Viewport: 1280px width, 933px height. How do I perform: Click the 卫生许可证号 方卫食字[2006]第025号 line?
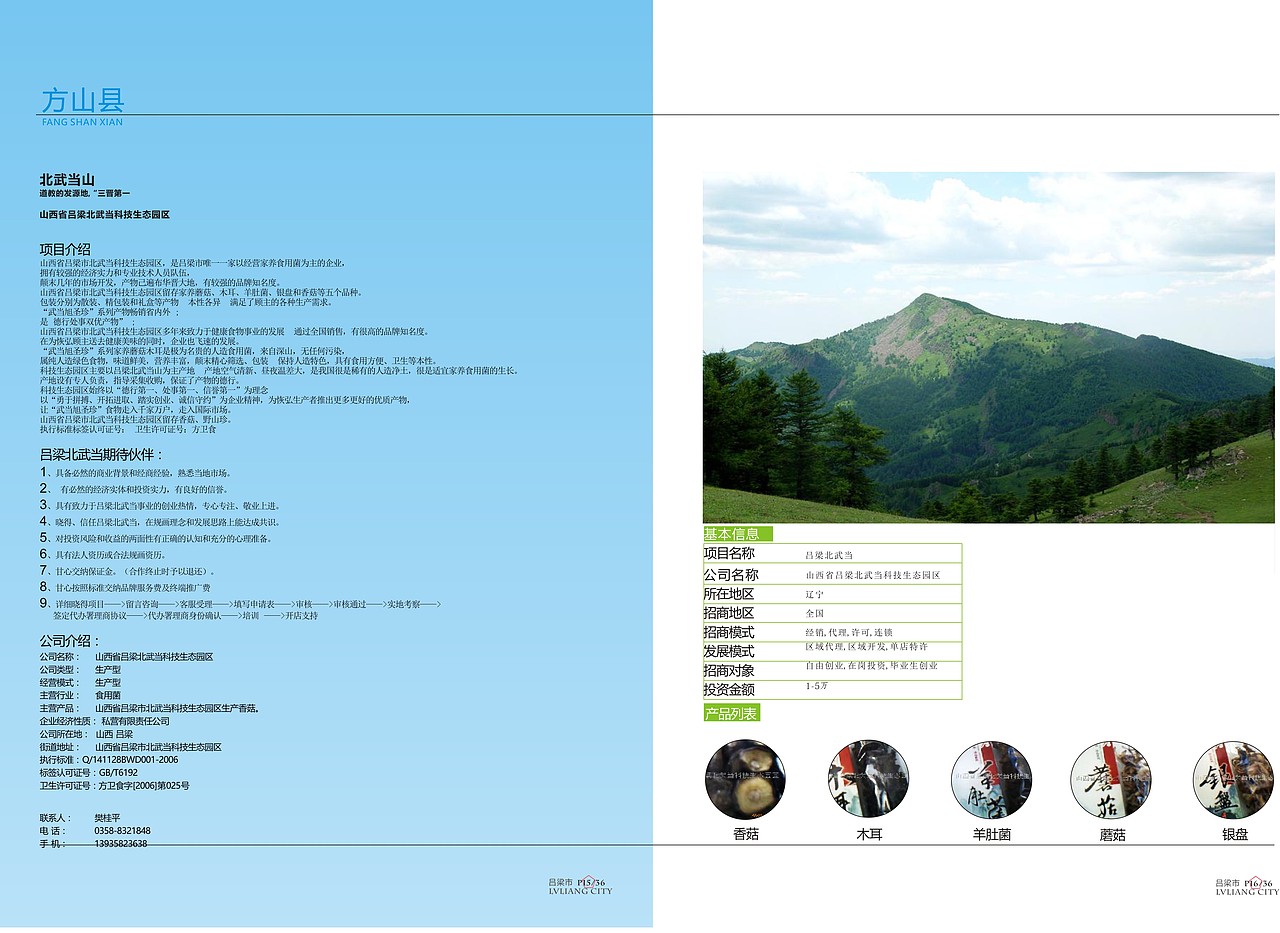click(x=115, y=786)
